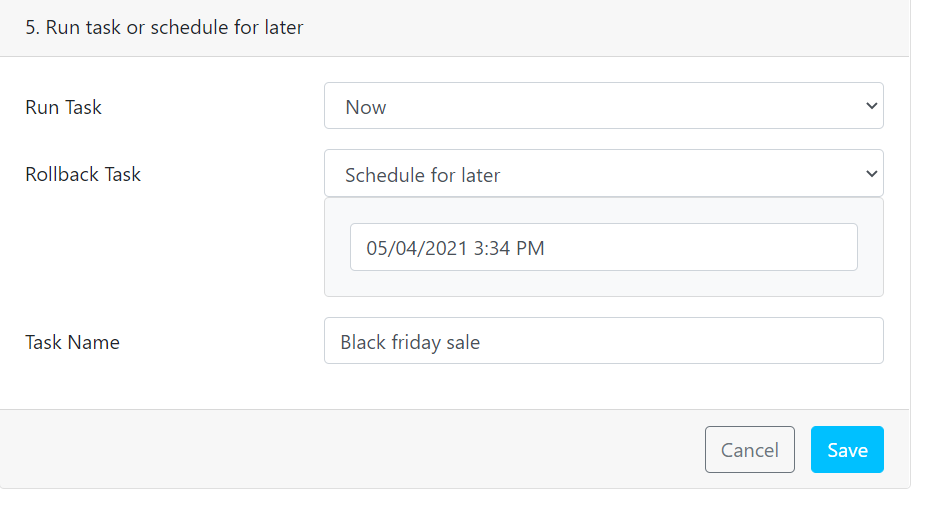Viewport: 929px width, 506px height.
Task: Click the "Black friday sale" text
Action: click(x=410, y=342)
